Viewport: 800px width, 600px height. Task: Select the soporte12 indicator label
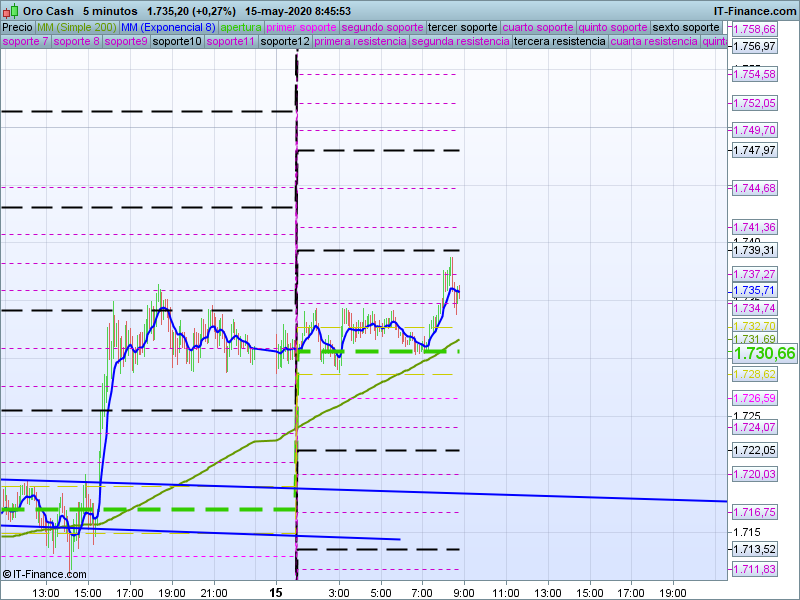point(284,42)
